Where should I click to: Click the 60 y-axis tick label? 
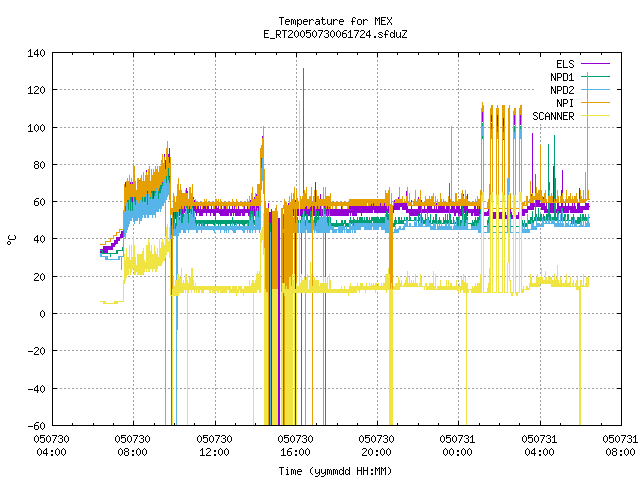[39, 202]
